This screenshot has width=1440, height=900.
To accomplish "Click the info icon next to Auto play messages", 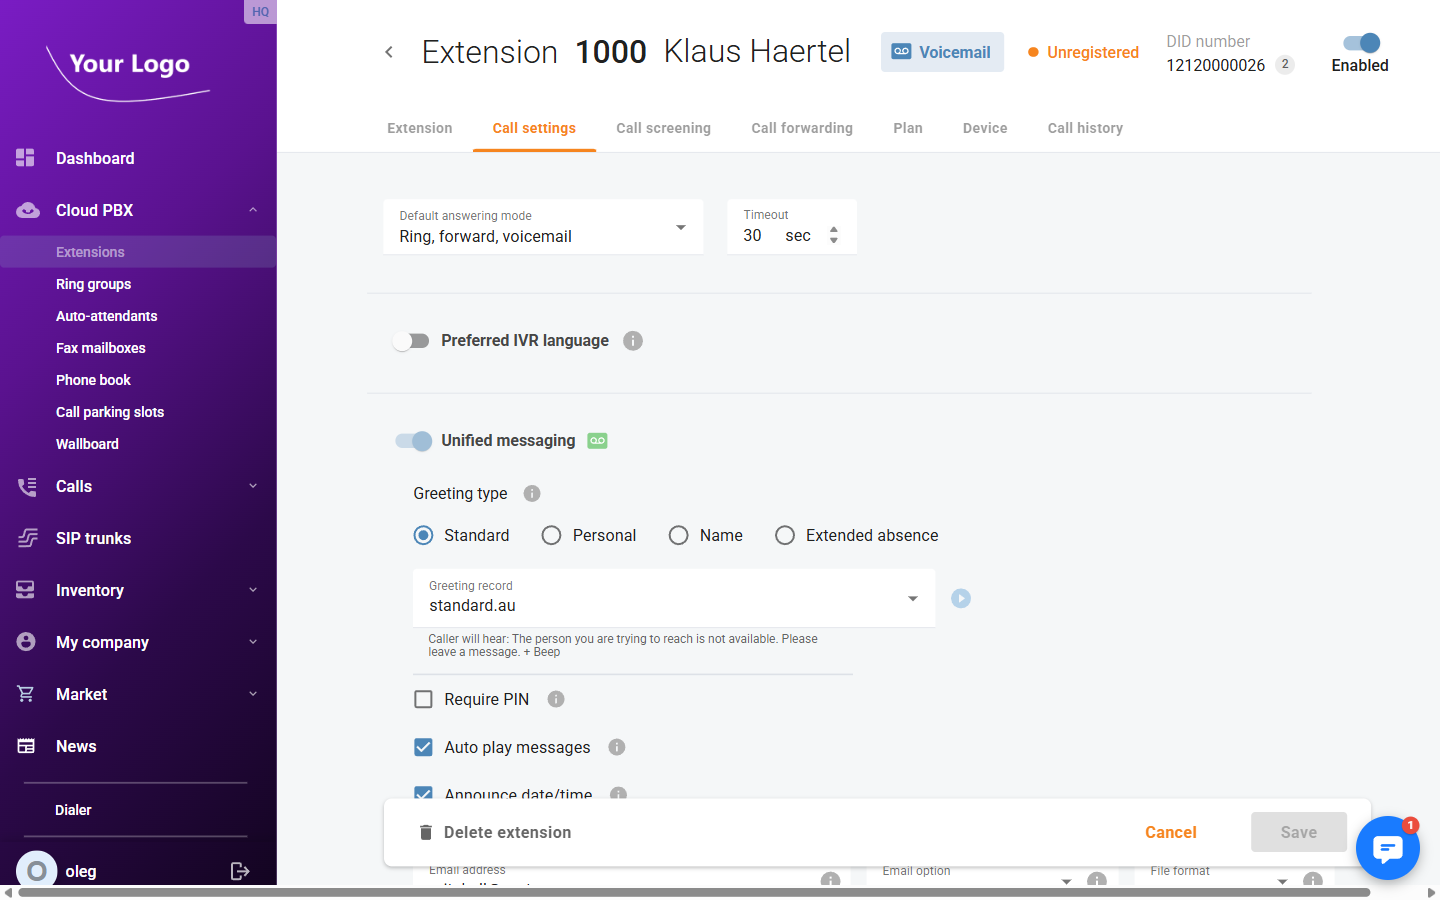I will pos(617,747).
